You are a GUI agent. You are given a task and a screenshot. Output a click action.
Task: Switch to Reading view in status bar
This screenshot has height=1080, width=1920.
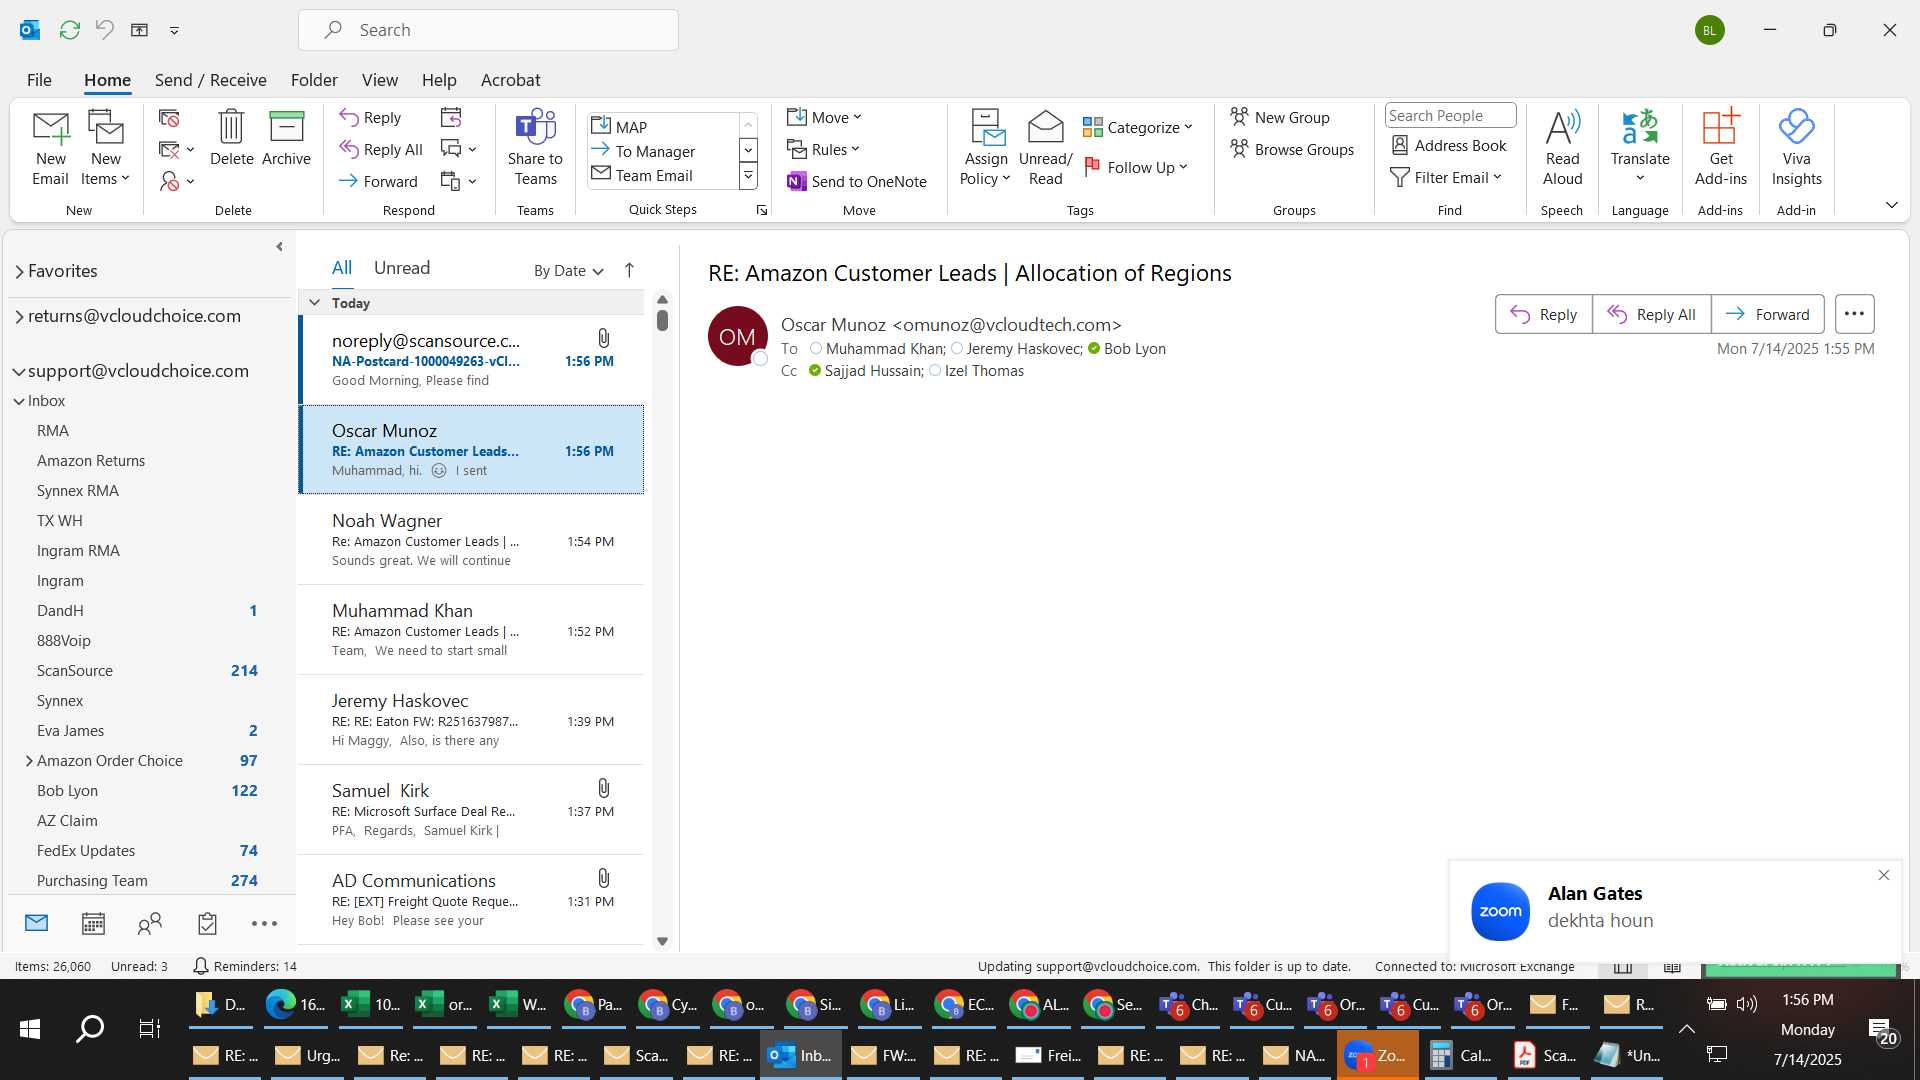click(x=1672, y=967)
